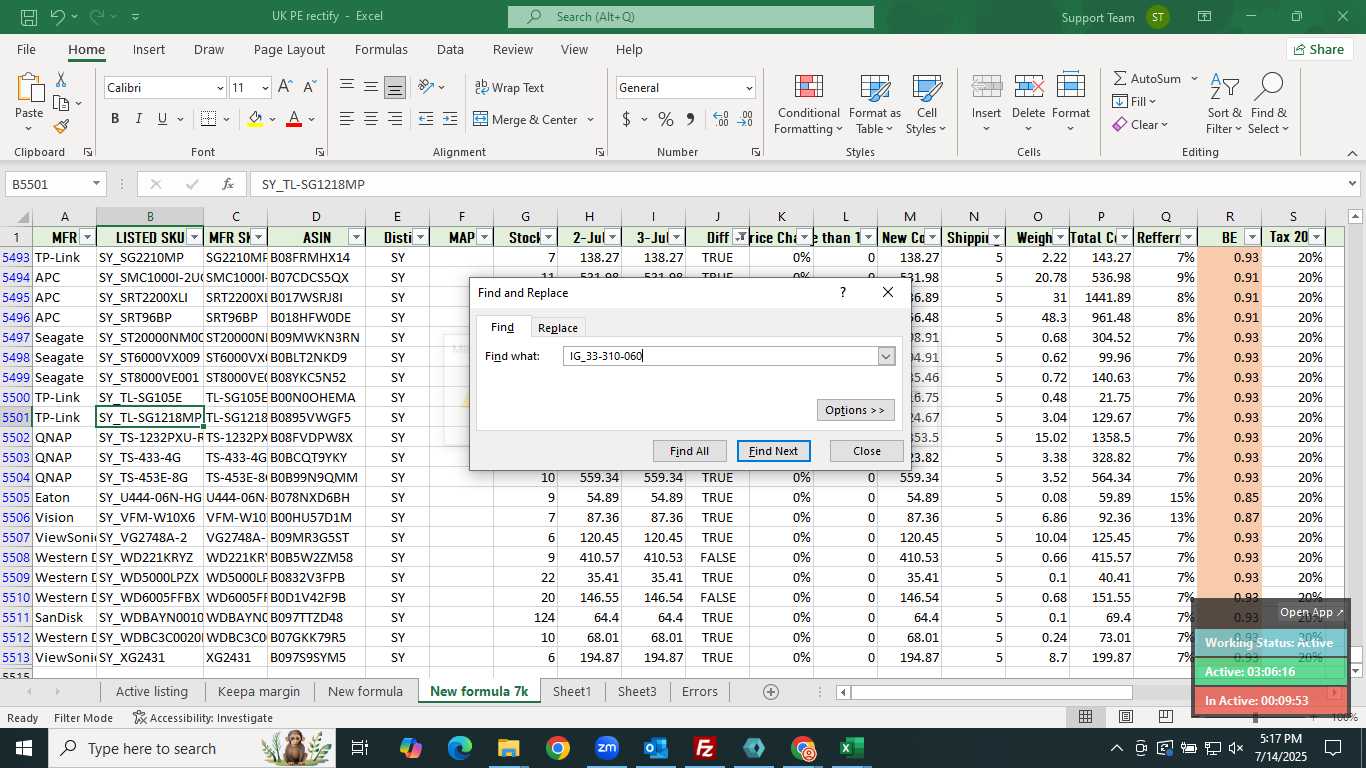This screenshot has width=1366, height=768.
Task: Click the Bottom Align icon
Action: pyautogui.click(x=395, y=87)
